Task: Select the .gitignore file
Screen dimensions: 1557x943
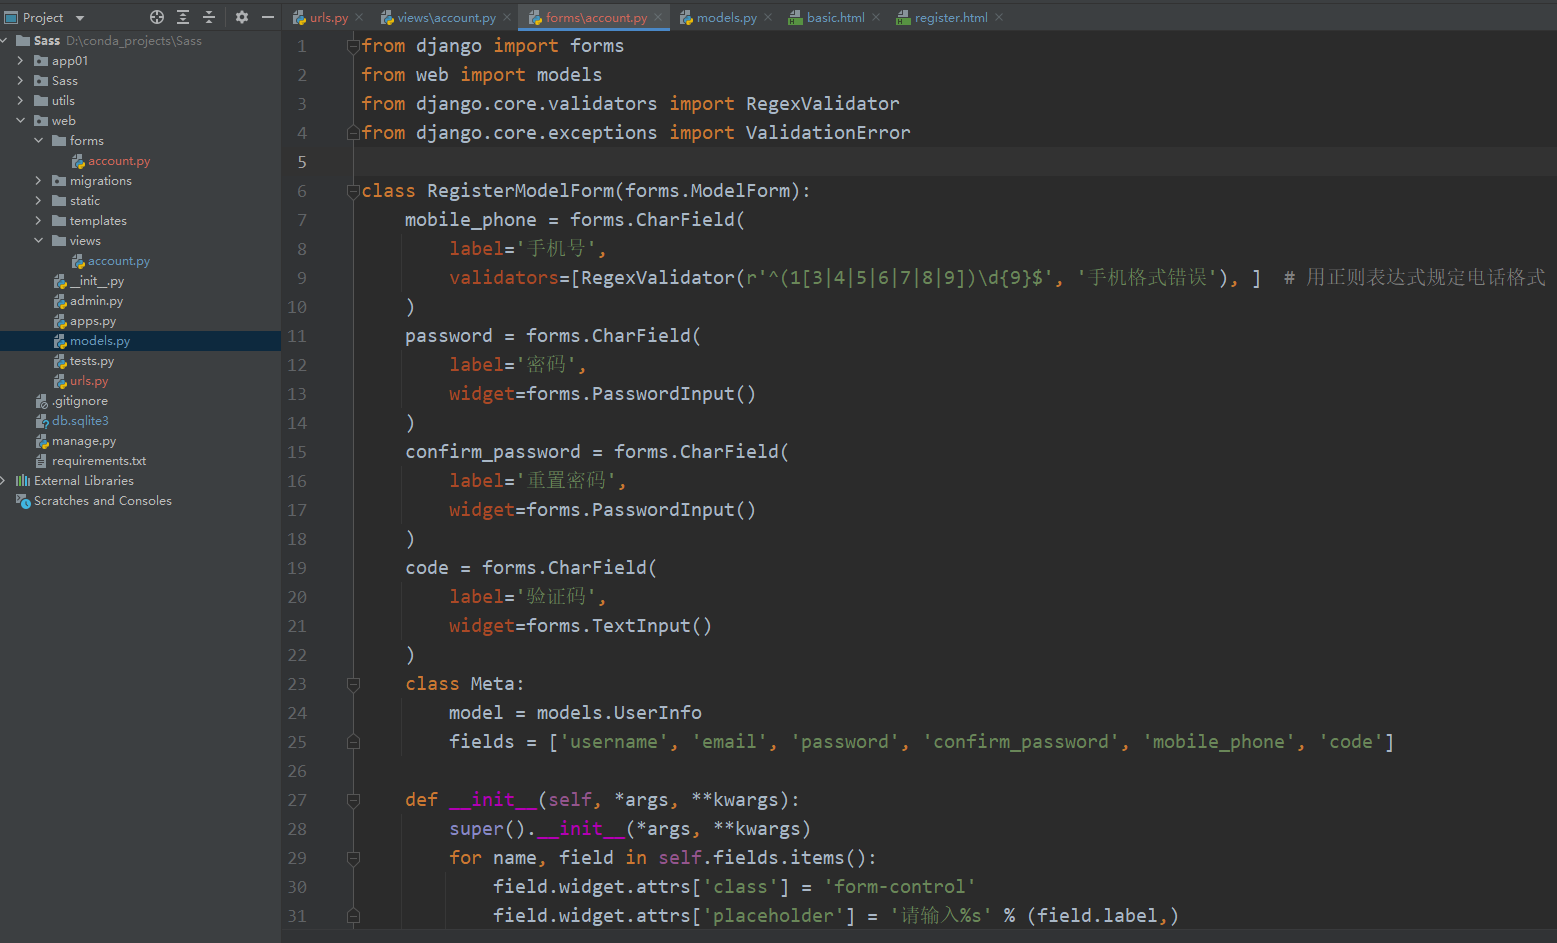Action: point(80,401)
